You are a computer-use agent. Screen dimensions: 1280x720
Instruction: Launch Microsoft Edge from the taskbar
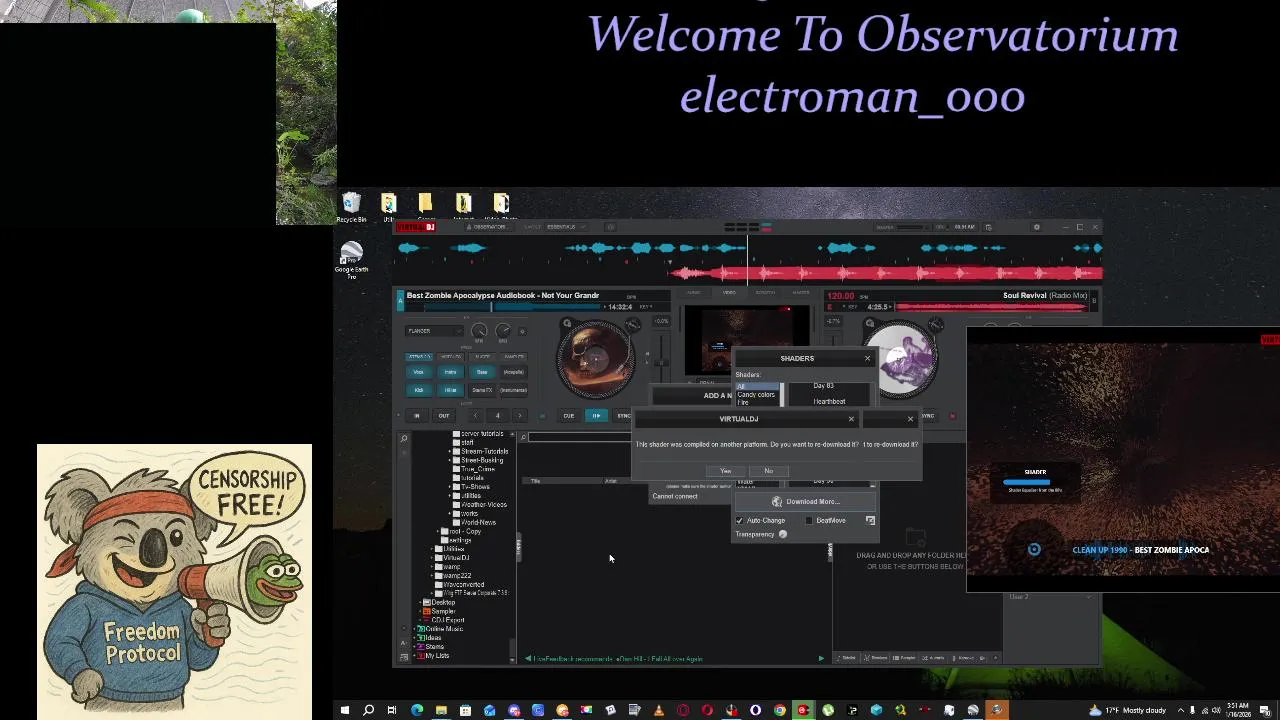(x=417, y=711)
